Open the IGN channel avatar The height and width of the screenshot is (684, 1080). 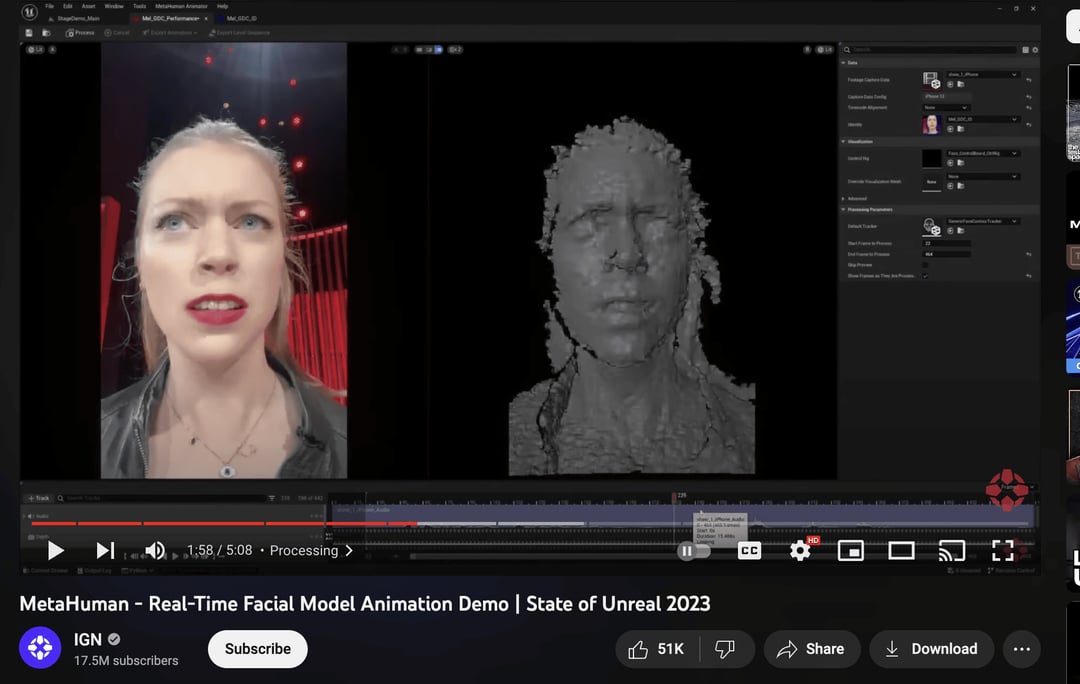(40, 647)
